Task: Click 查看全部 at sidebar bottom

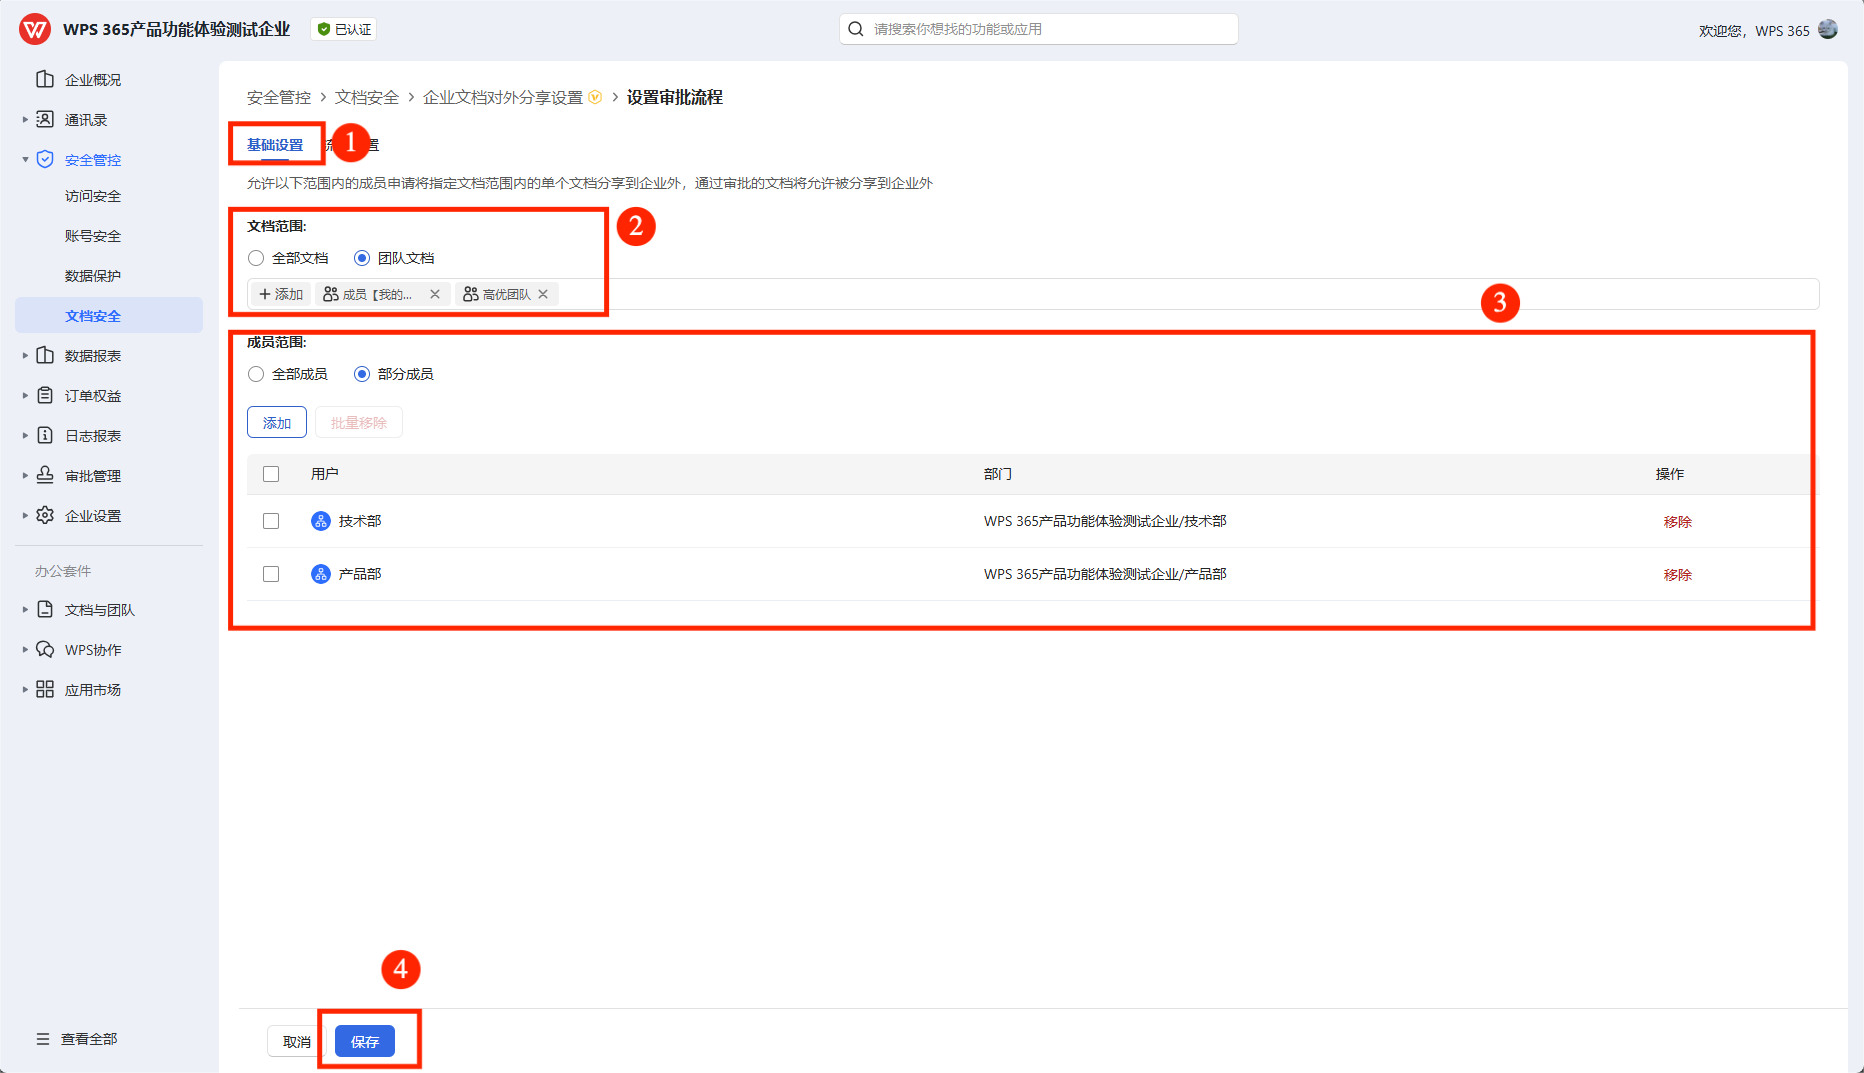Action: tap(89, 1039)
